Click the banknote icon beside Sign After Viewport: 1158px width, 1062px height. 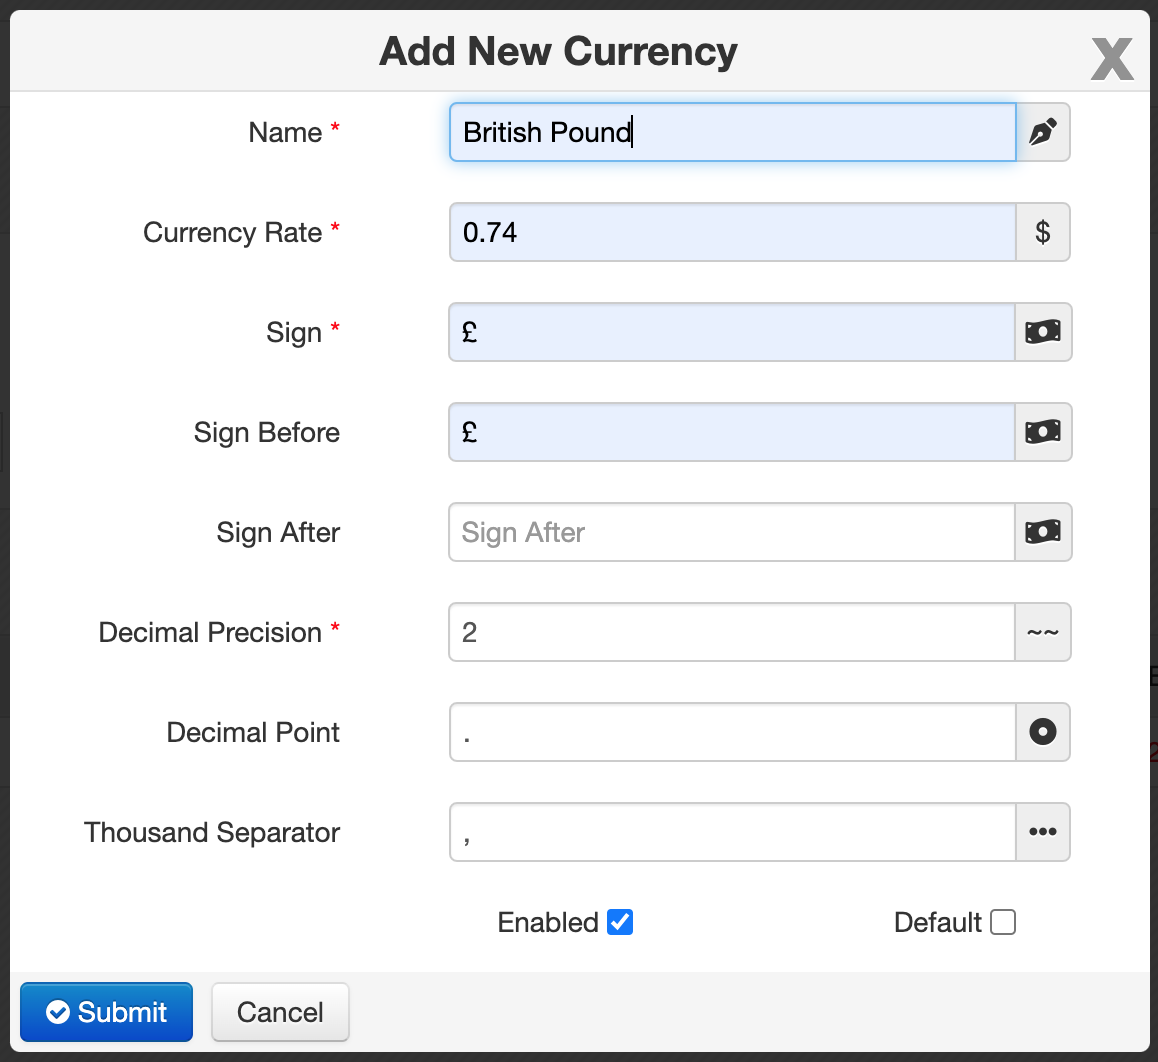1043,532
